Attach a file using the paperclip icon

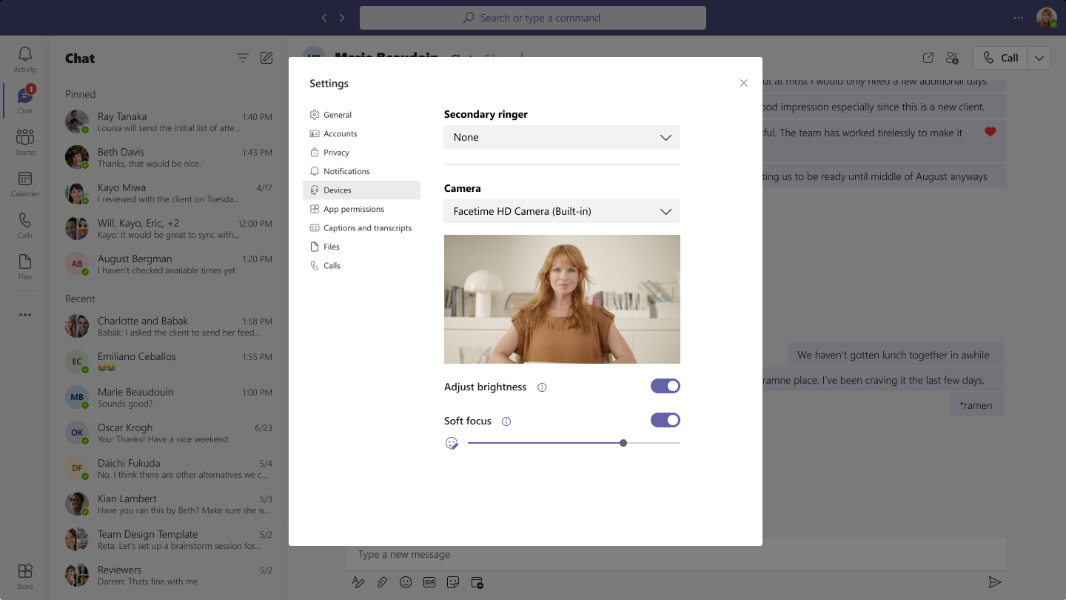381,582
